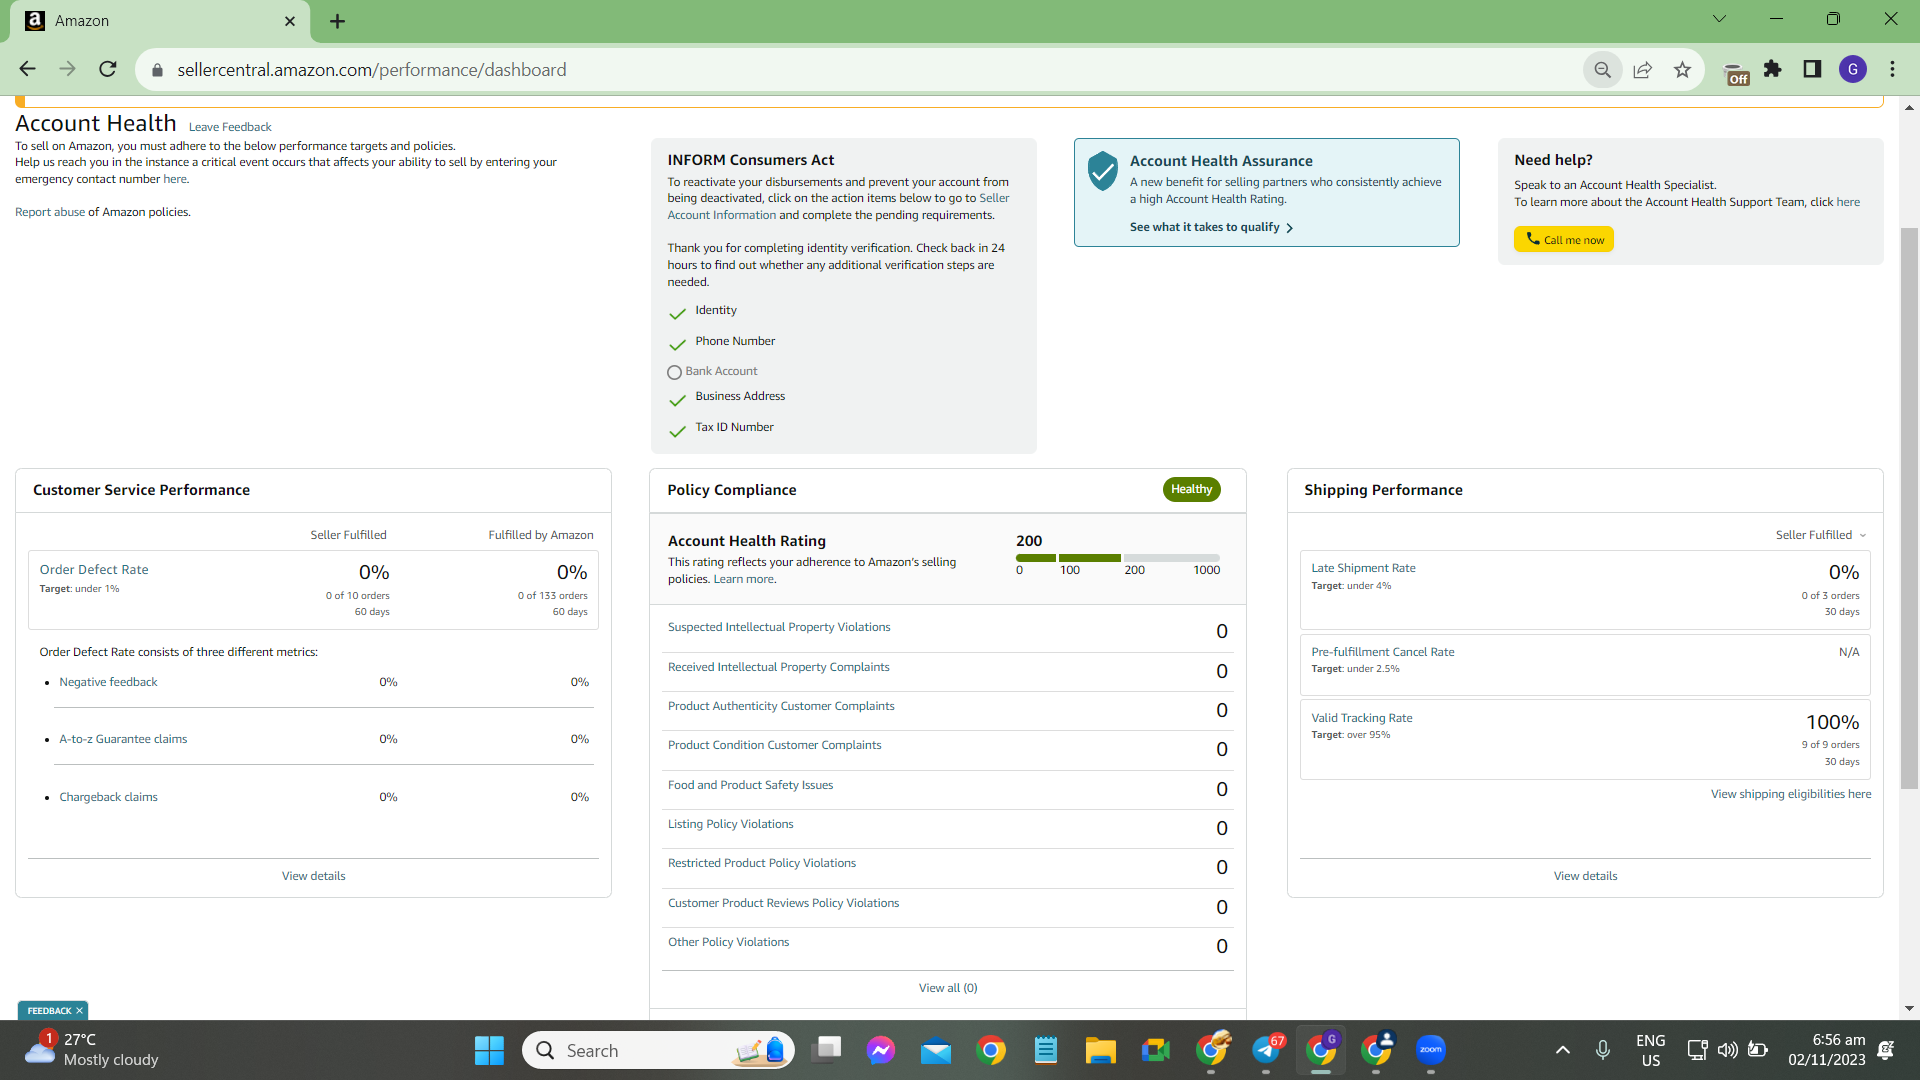Image resolution: width=1920 pixels, height=1080 pixels.
Task: Open Customer Product Reviews Policy Violations
Action: point(783,903)
